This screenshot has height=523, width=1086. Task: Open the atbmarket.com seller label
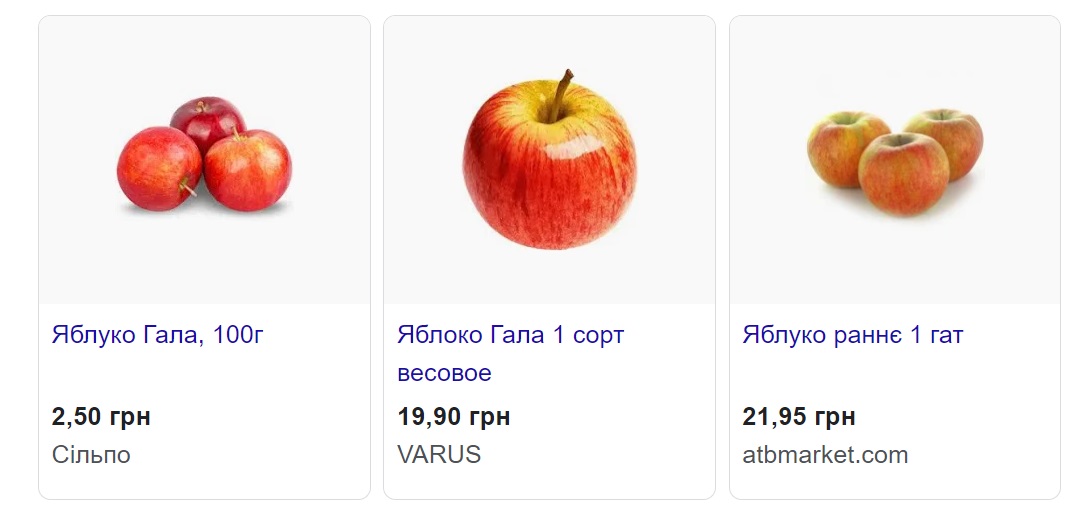(x=825, y=455)
